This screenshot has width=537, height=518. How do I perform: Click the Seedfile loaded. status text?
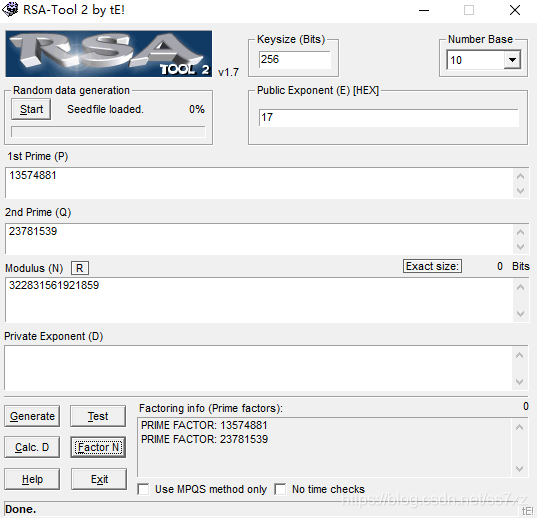(105, 109)
